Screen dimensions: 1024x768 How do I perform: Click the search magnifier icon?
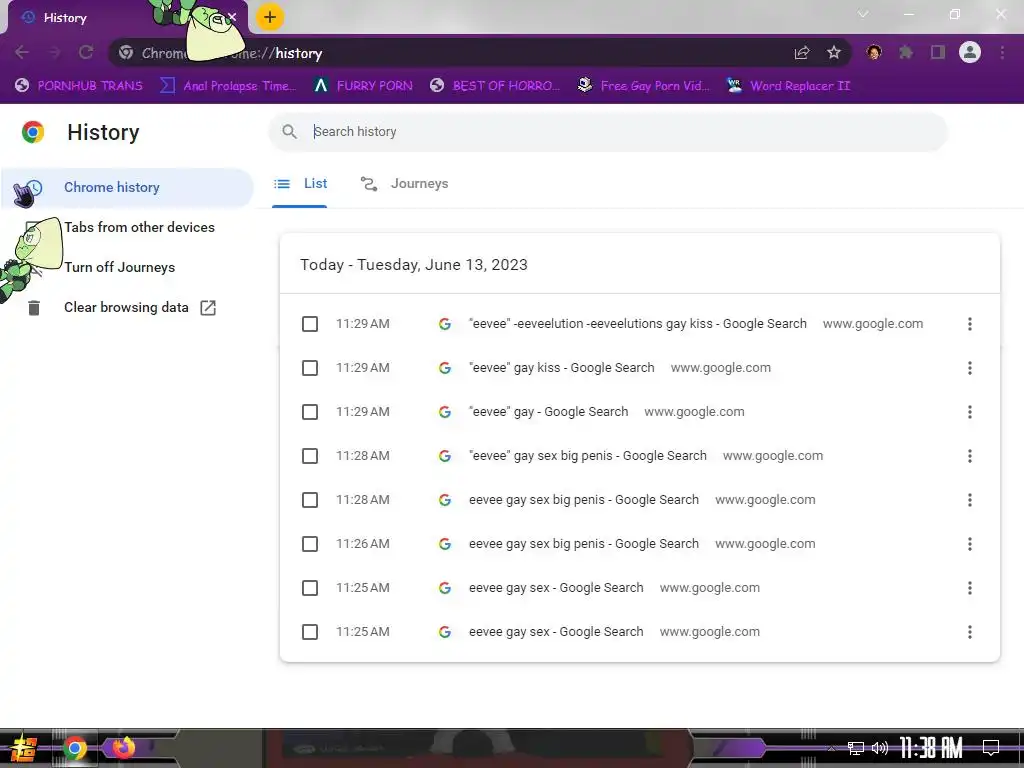(289, 131)
